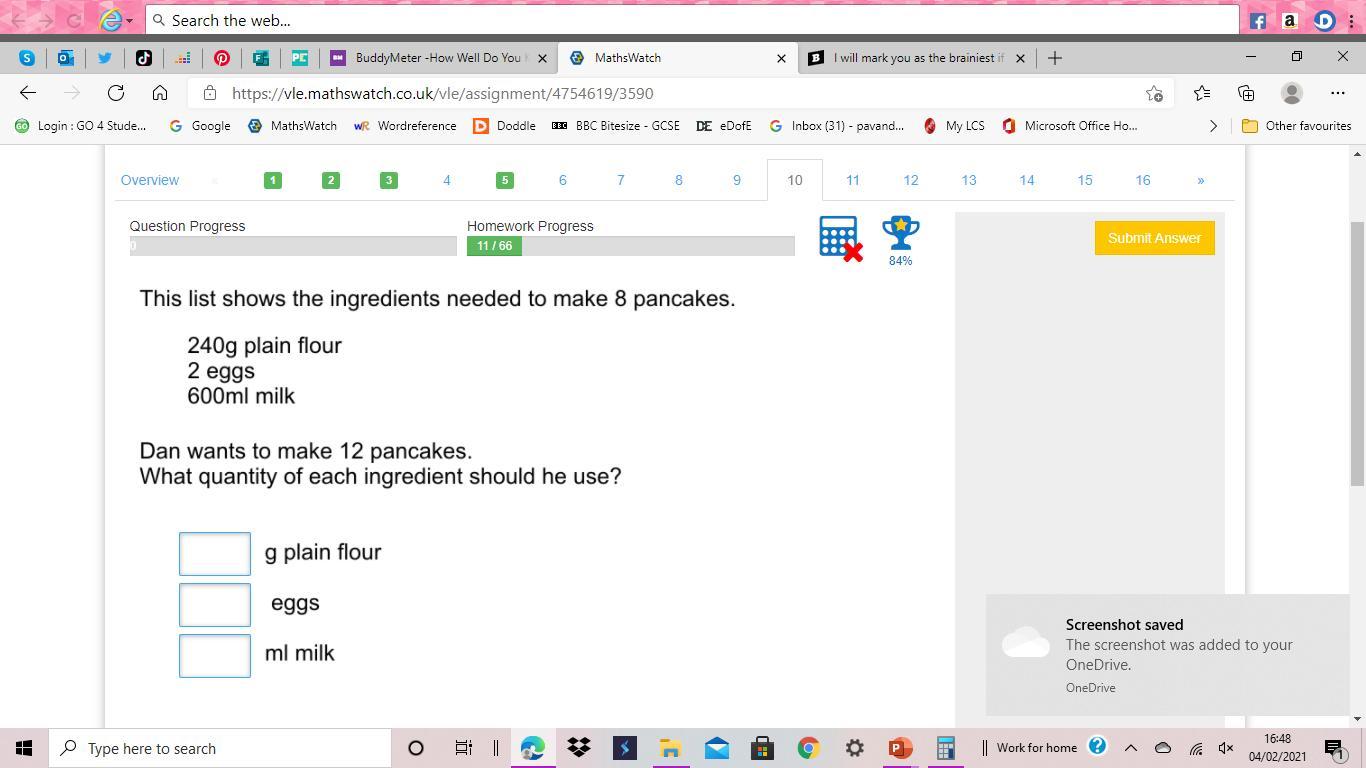Go to the browser home page
The width and height of the screenshot is (1366, 768).
(x=160, y=93)
